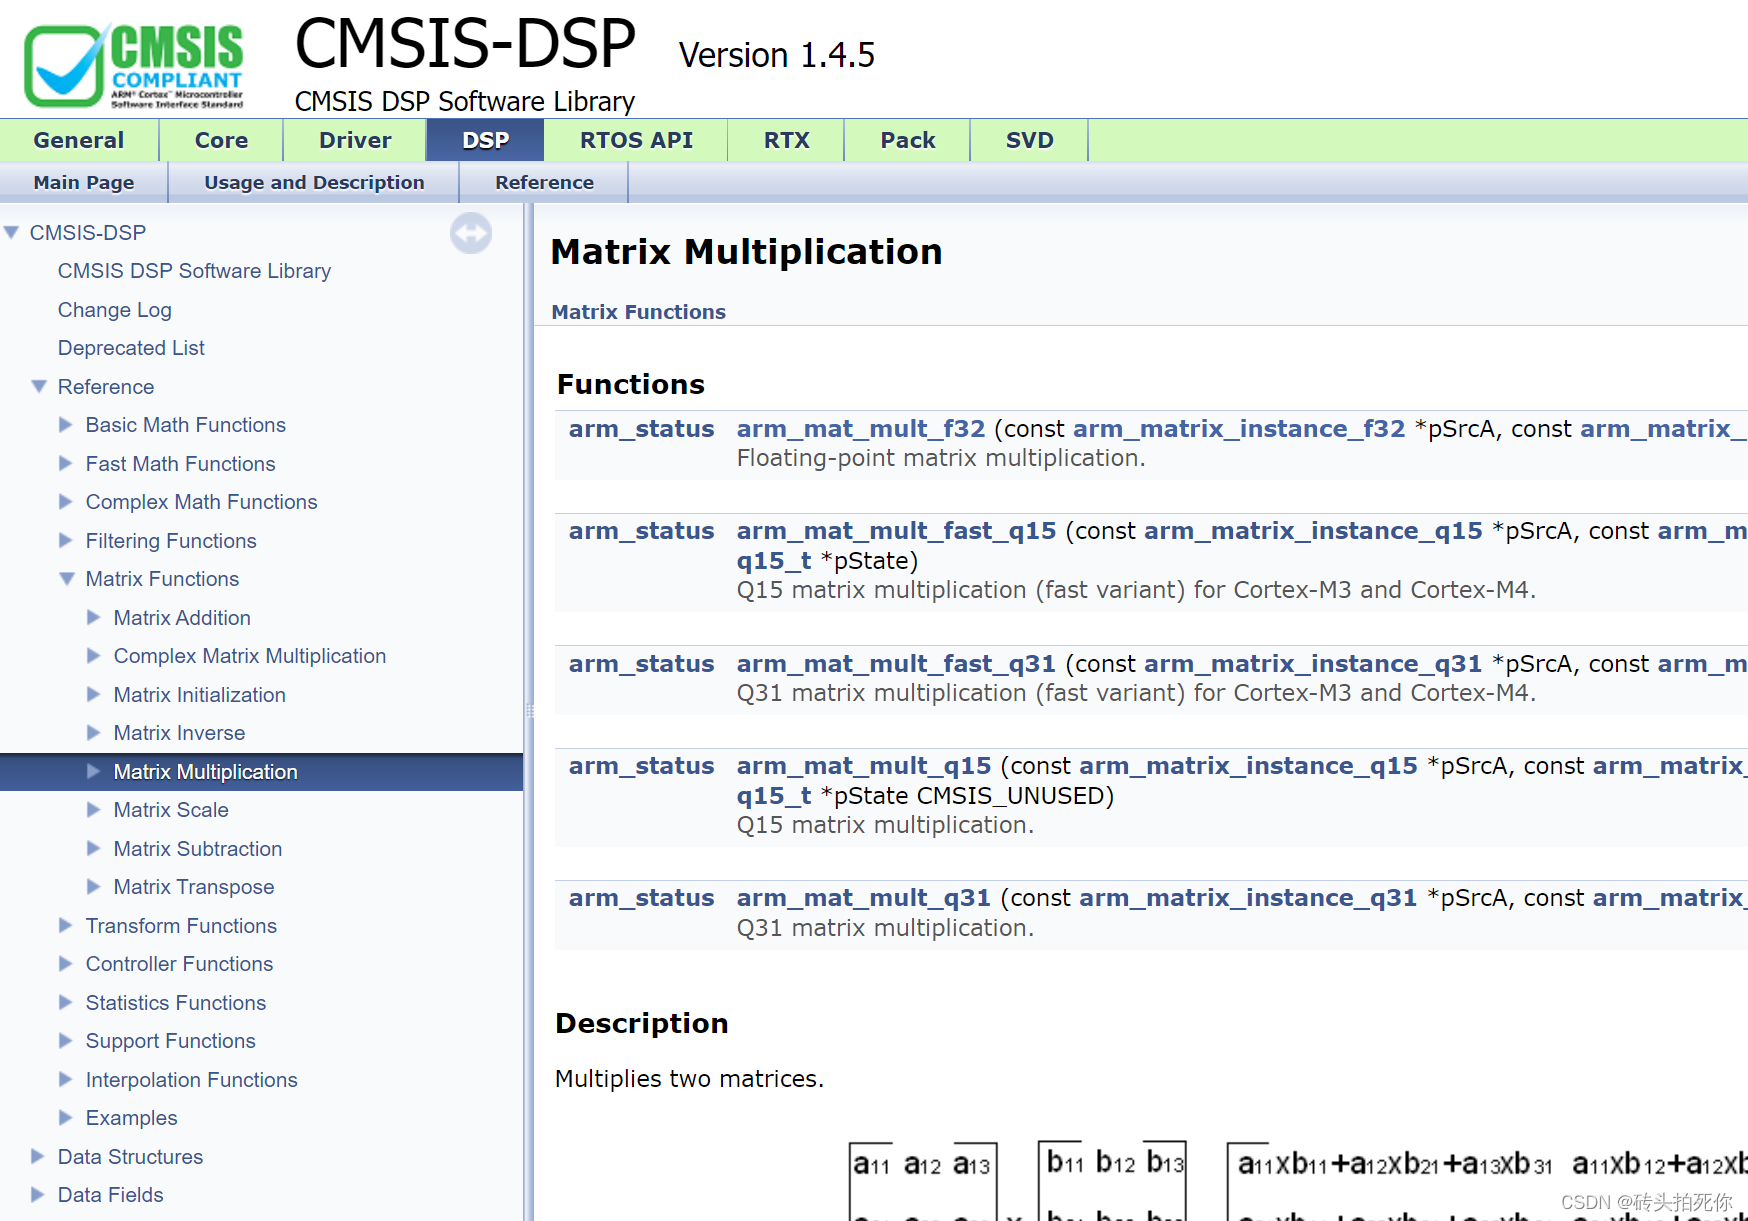Expand Matrix Inverse arrow
Image resolution: width=1748 pixels, height=1221 pixels.
pos(94,732)
